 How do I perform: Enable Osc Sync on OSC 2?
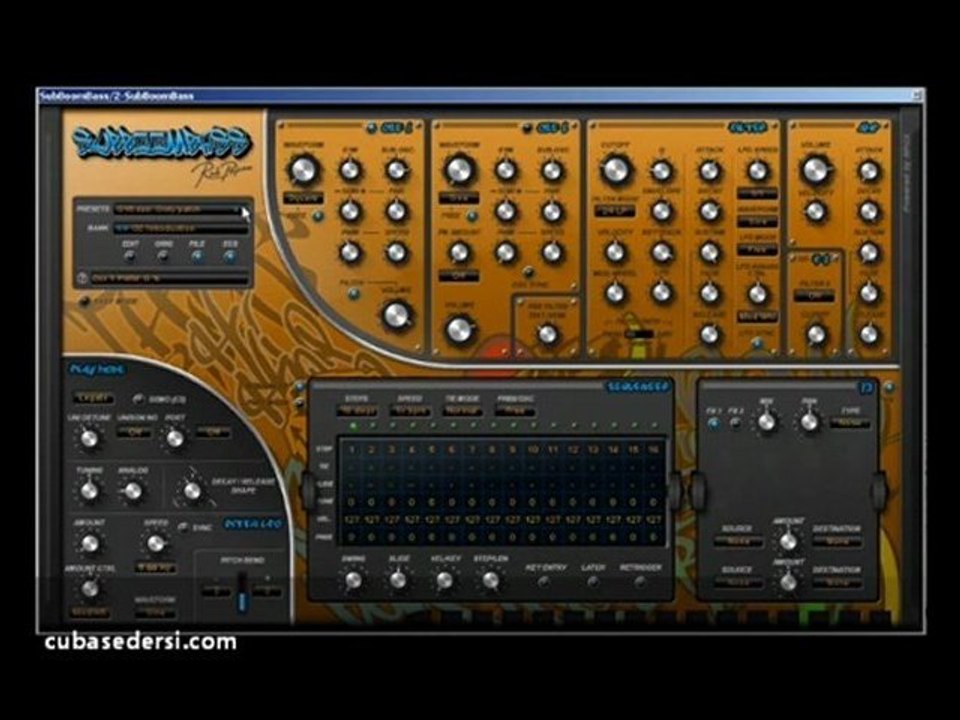coord(528,272)
